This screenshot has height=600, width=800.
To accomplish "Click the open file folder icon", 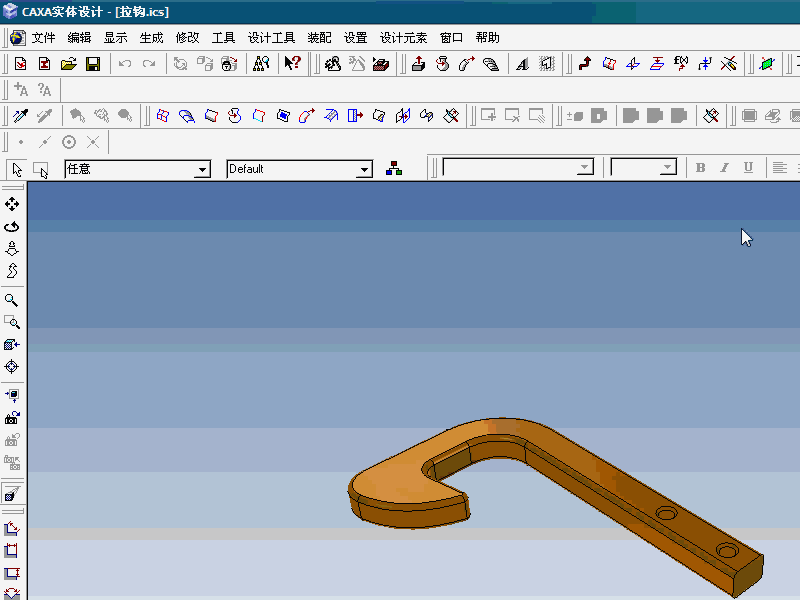I will 69,64.
